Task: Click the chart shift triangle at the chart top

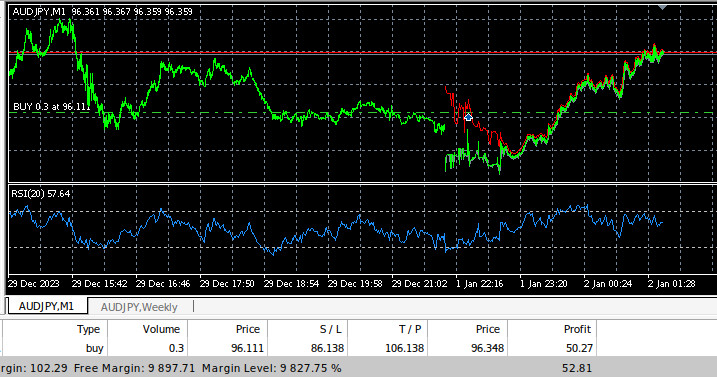Action: point(662,7)
